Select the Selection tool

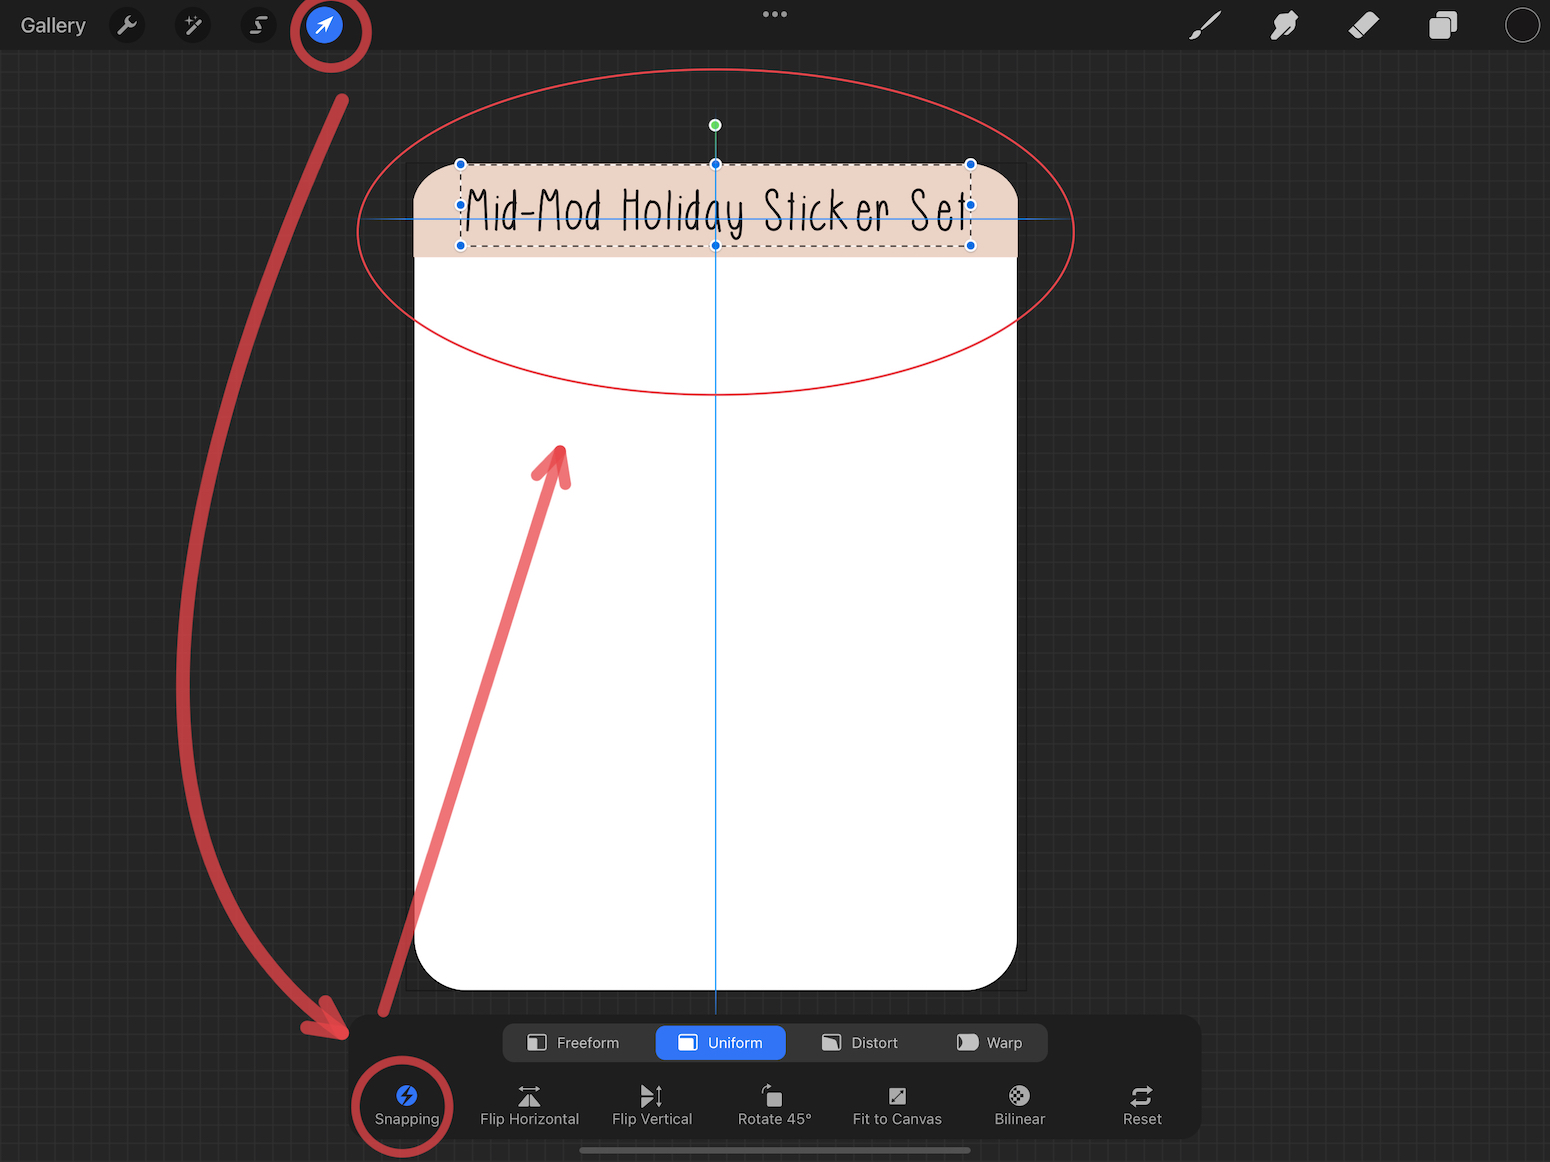click(258, 25)
